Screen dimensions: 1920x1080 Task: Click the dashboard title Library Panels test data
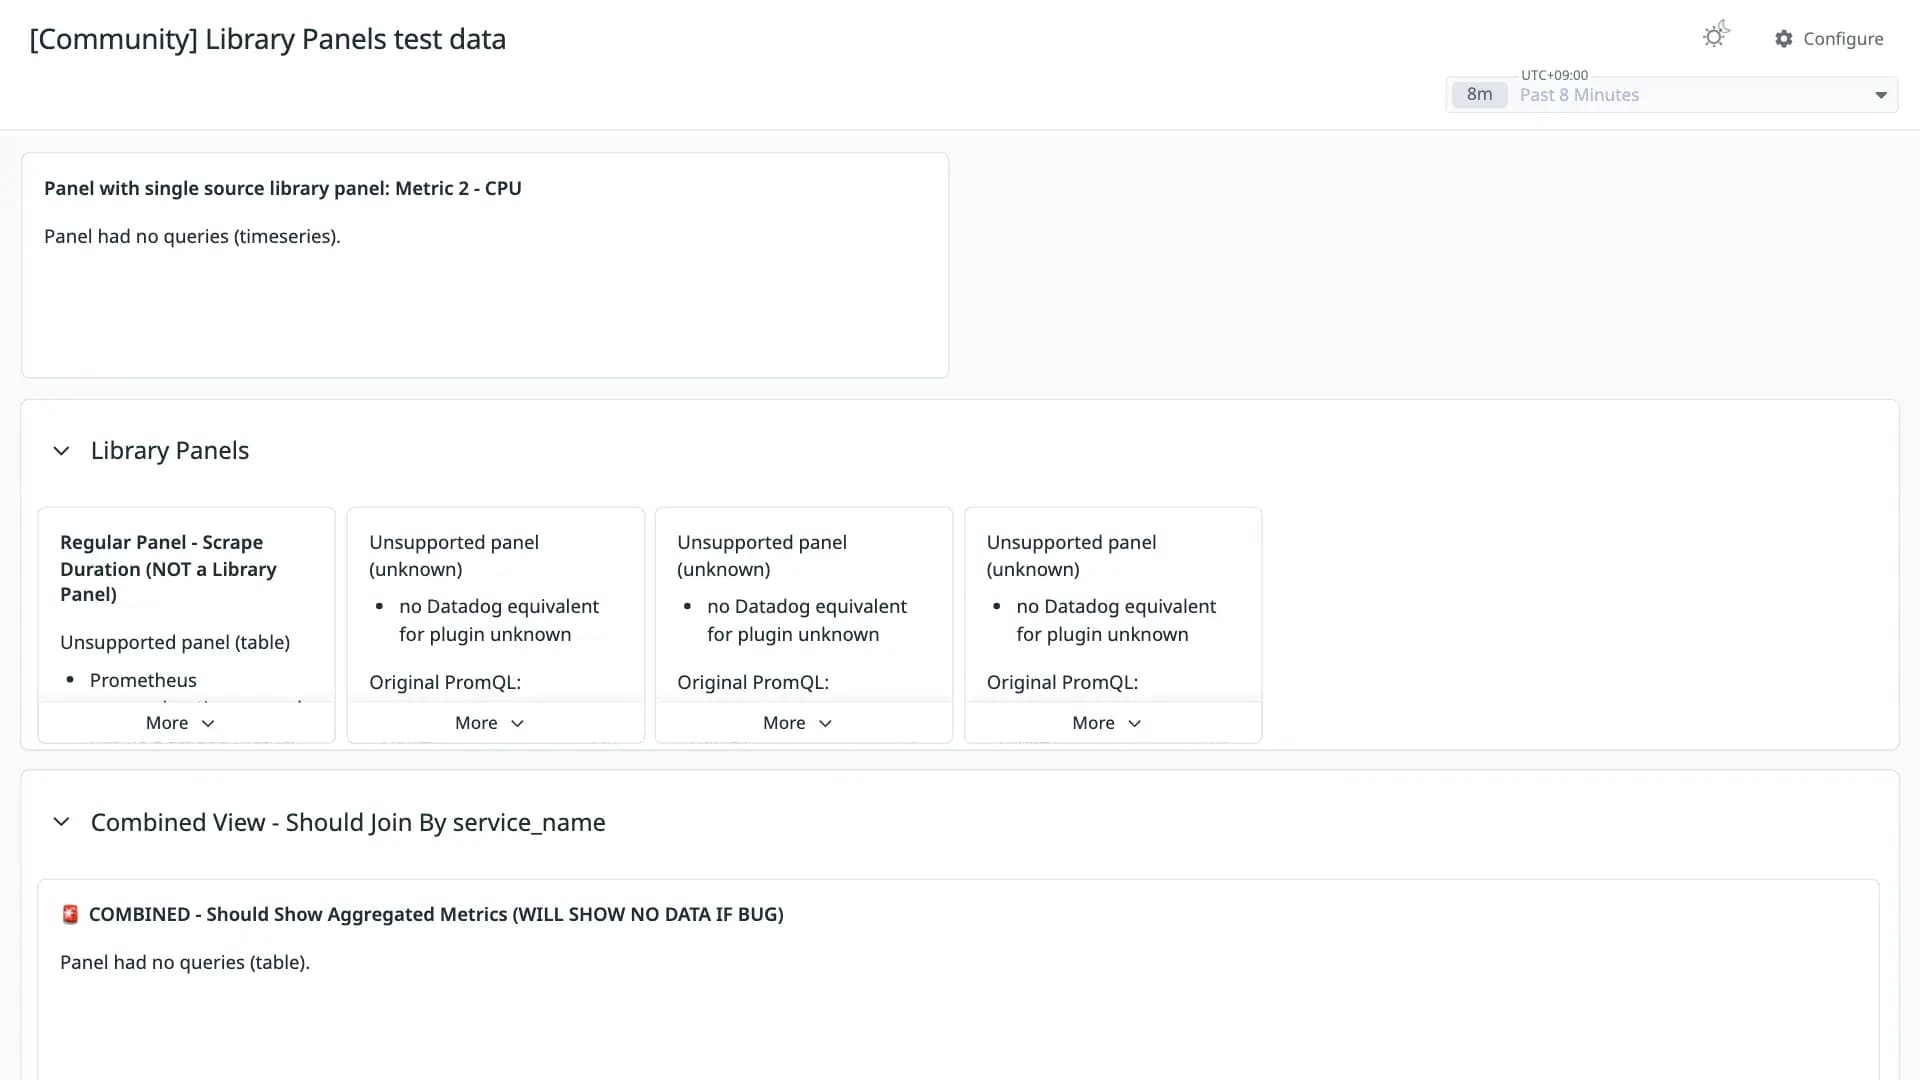tap(268, 39)
